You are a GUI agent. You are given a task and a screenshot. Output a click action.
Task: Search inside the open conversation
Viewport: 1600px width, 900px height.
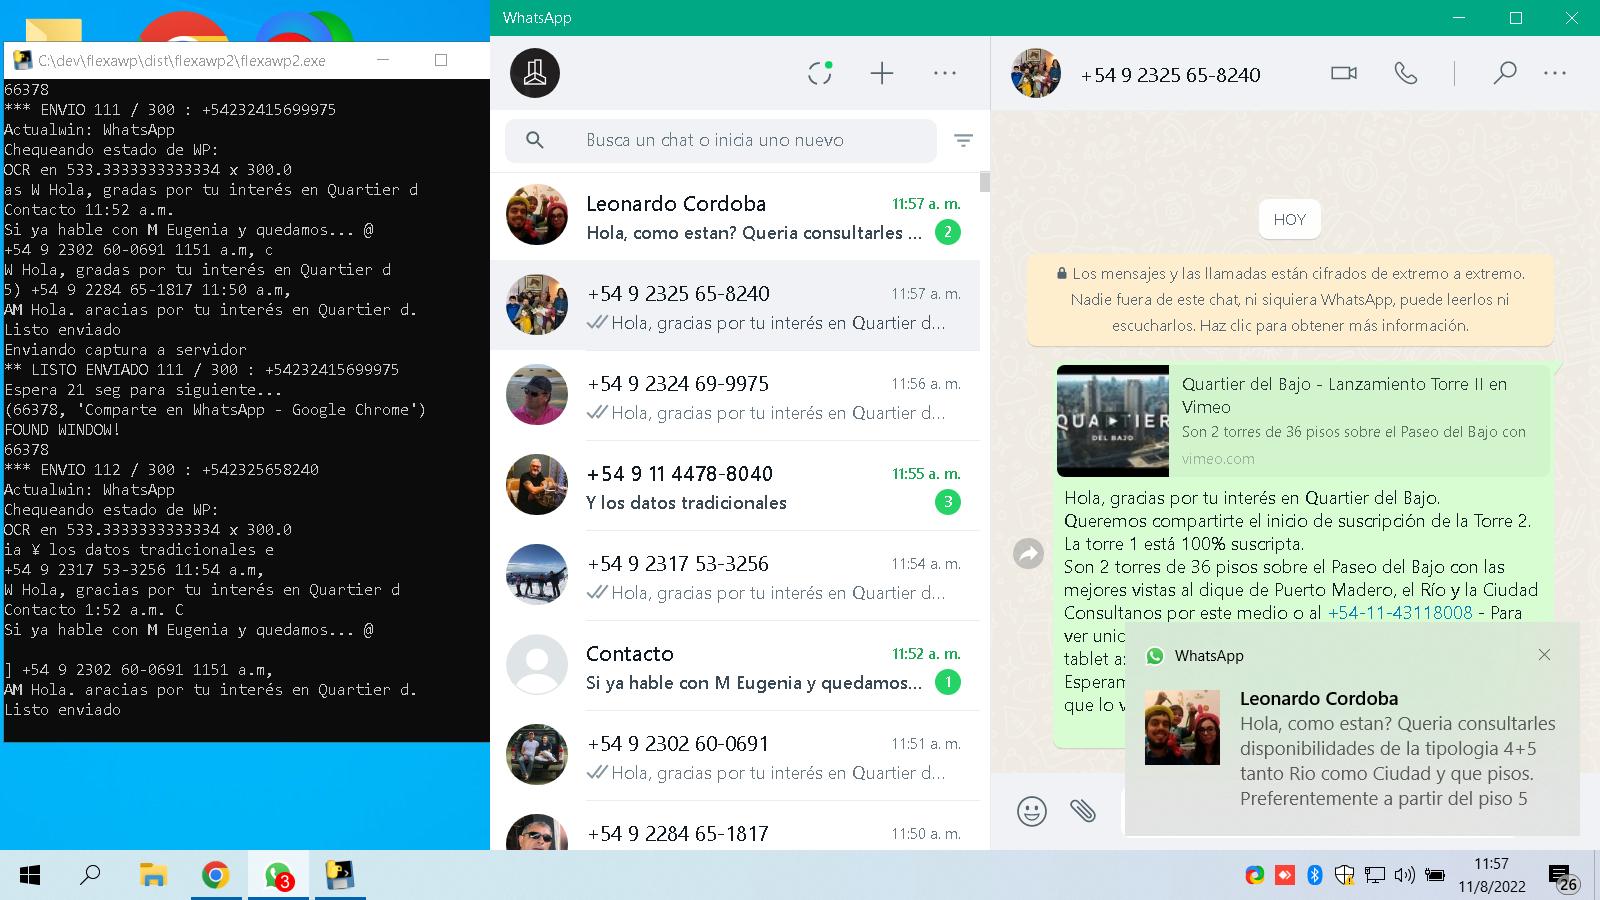1504,73
